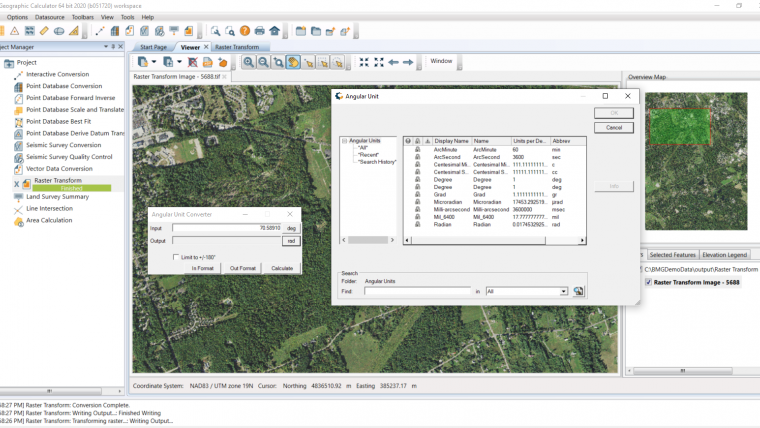Open the Toolbars menu
Viewport: 760px width, 428px height.
tap(82, 17)
